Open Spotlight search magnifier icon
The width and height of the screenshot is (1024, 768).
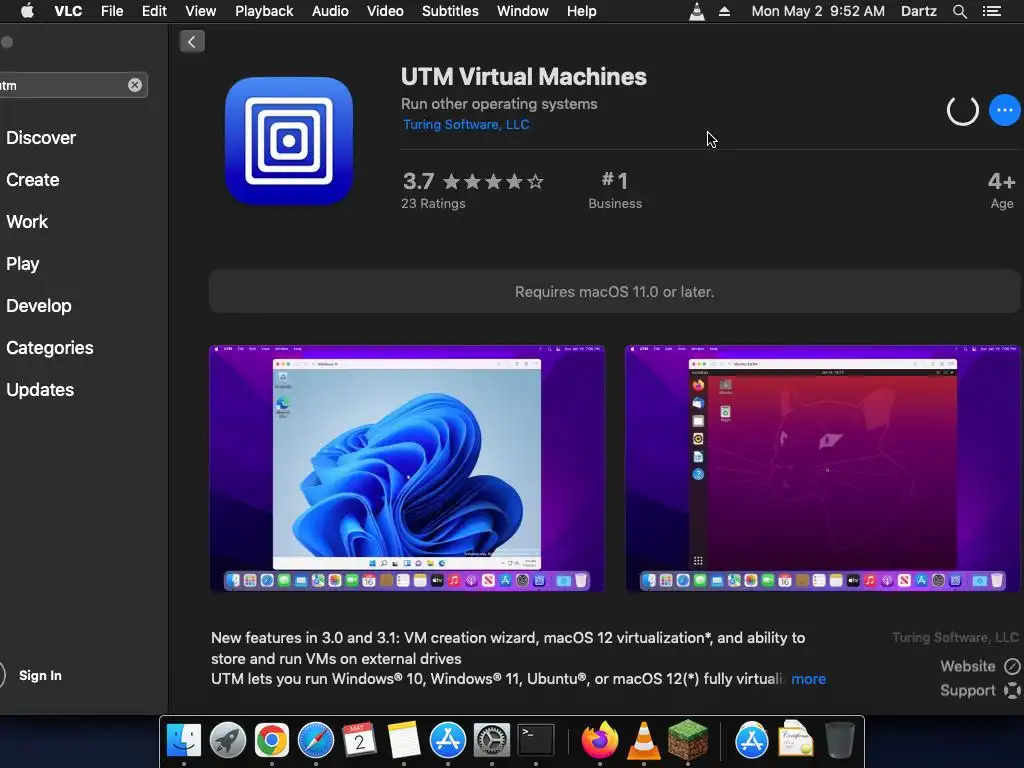(x=959, y=11)
